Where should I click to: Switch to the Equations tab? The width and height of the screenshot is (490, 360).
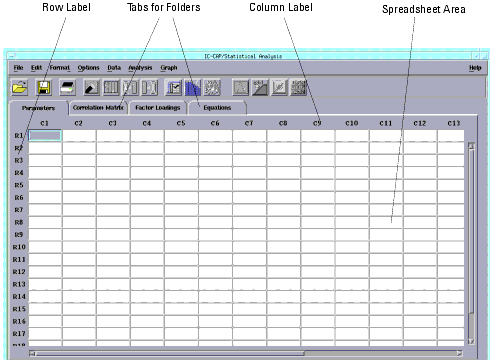point(217,108)
